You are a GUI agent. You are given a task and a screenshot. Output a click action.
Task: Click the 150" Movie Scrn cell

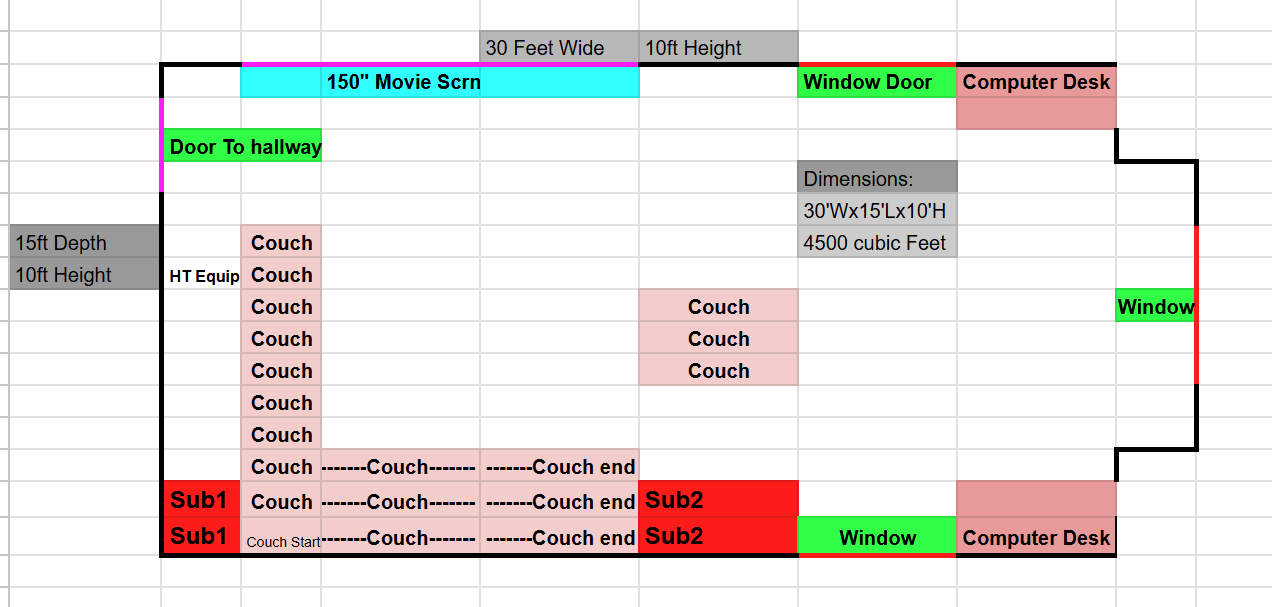[401, 82]
